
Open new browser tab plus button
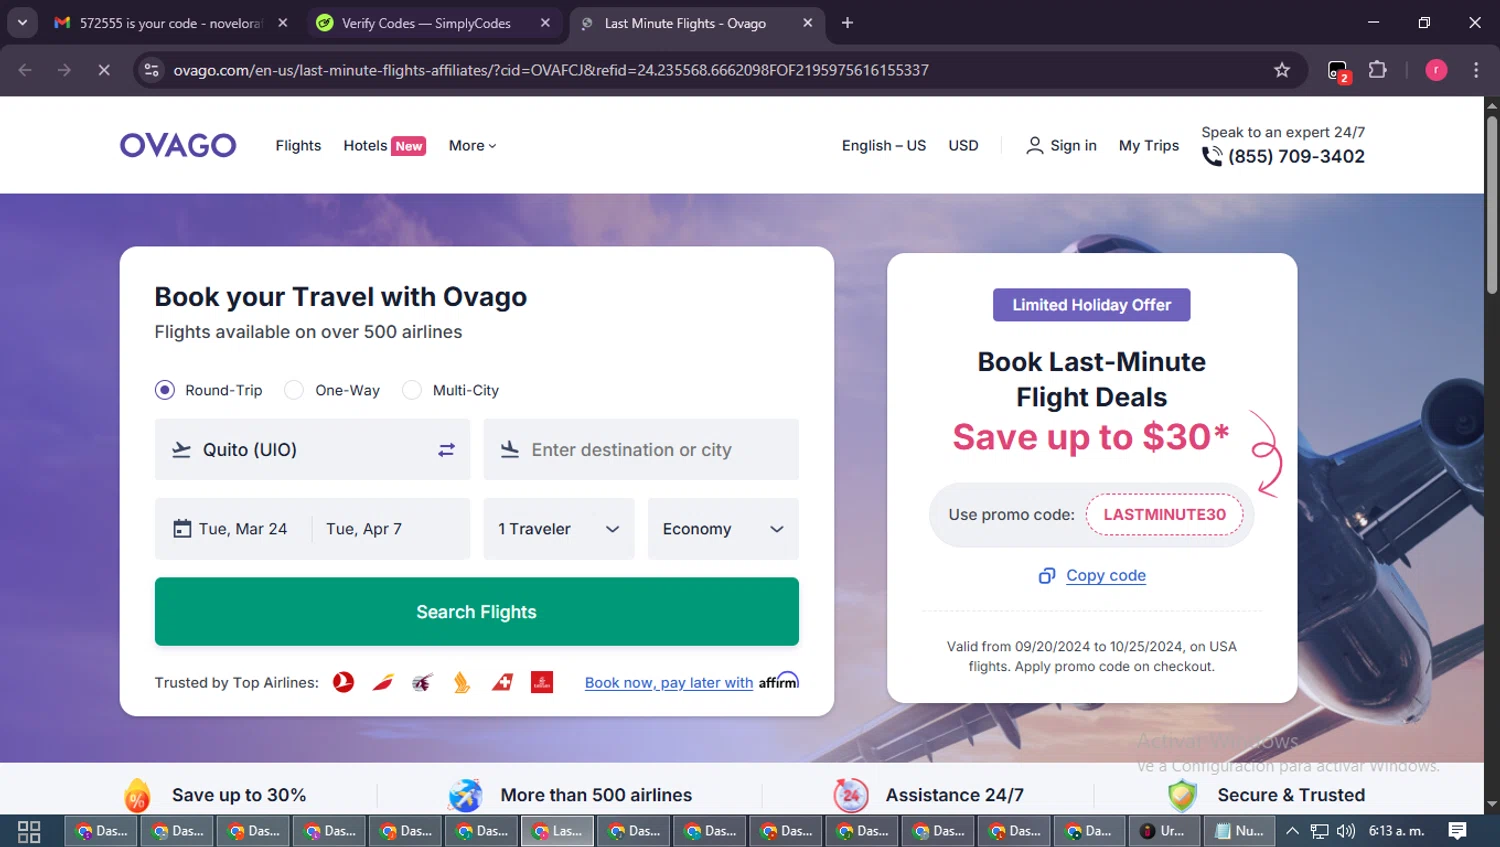click(847, 23)
